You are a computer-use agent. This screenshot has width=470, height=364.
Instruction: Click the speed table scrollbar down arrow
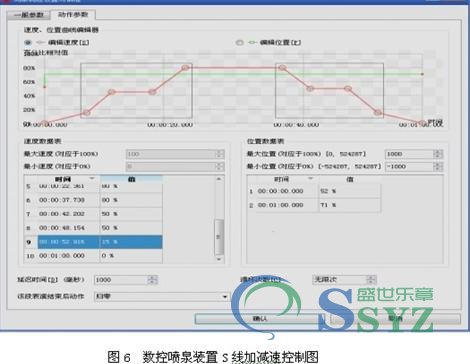219,259
